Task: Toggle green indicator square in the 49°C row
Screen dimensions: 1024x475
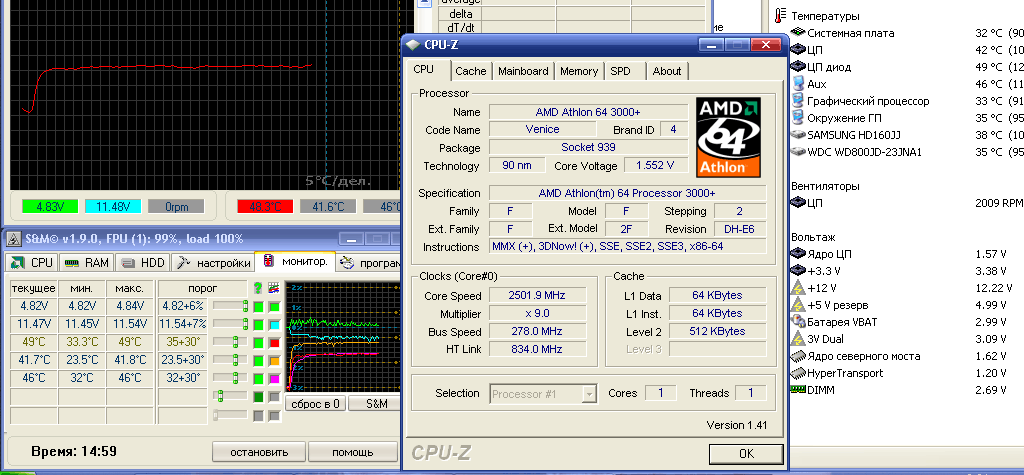Action: (260, 342)
